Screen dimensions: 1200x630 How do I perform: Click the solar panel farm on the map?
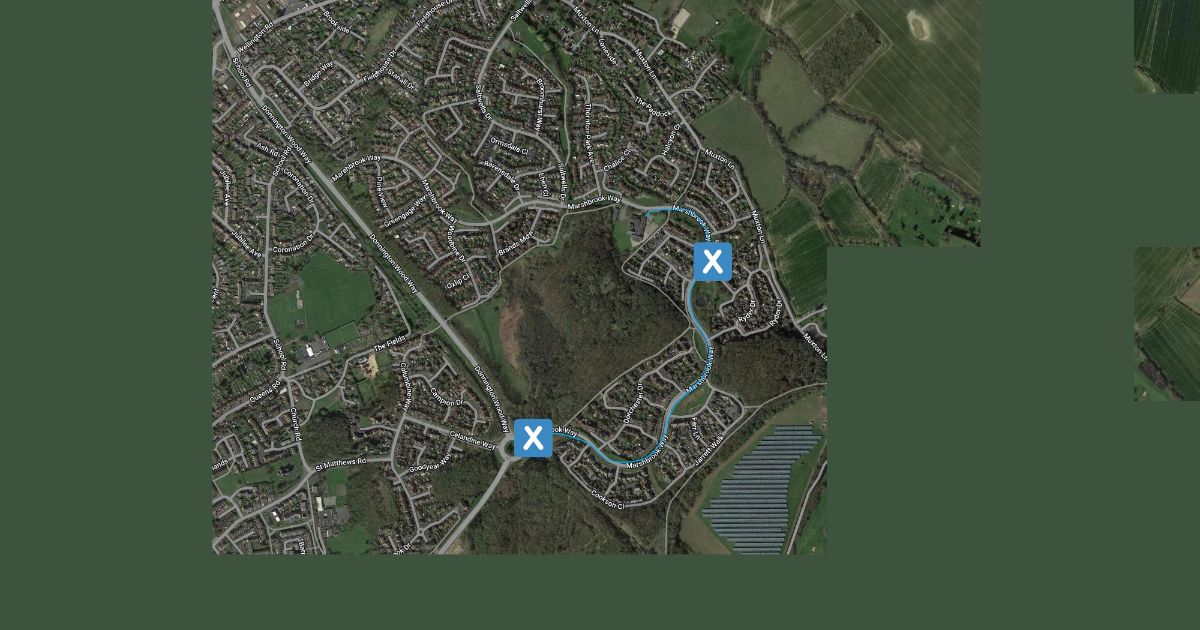tap(760, 488)
